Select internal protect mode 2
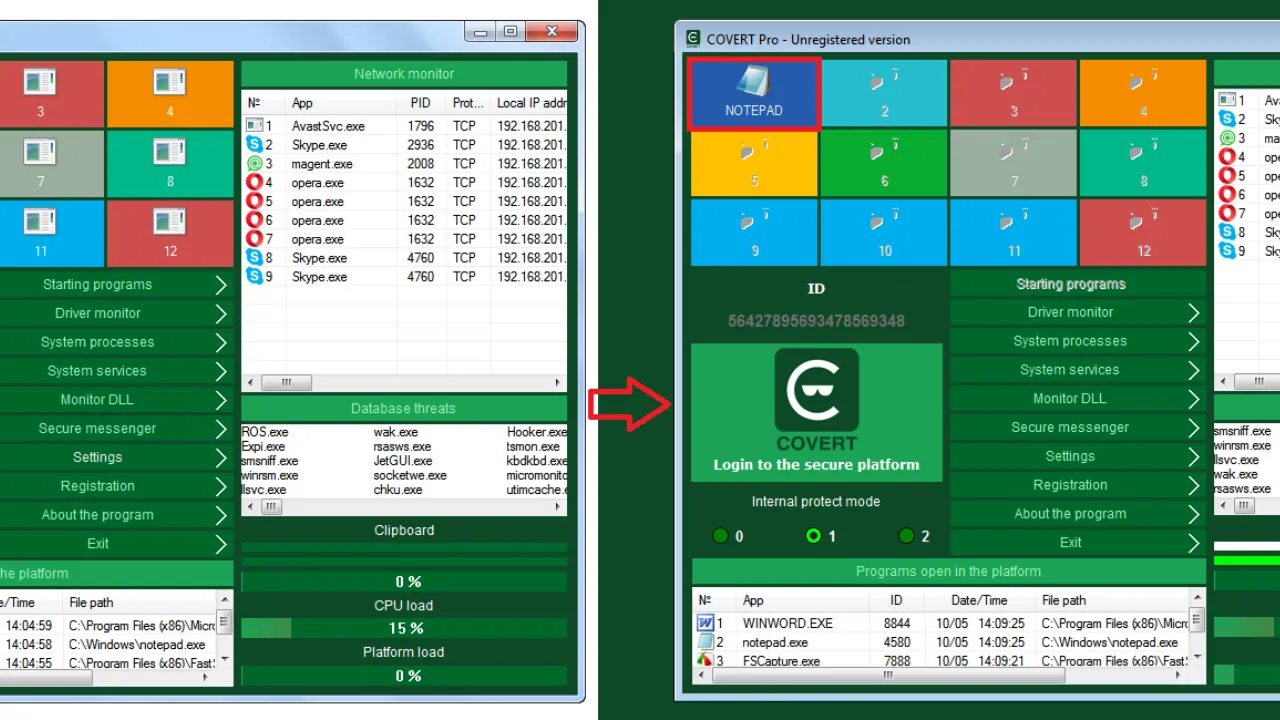The height and width of the screenshot is (720, 1280). click(x=907, y=536)
